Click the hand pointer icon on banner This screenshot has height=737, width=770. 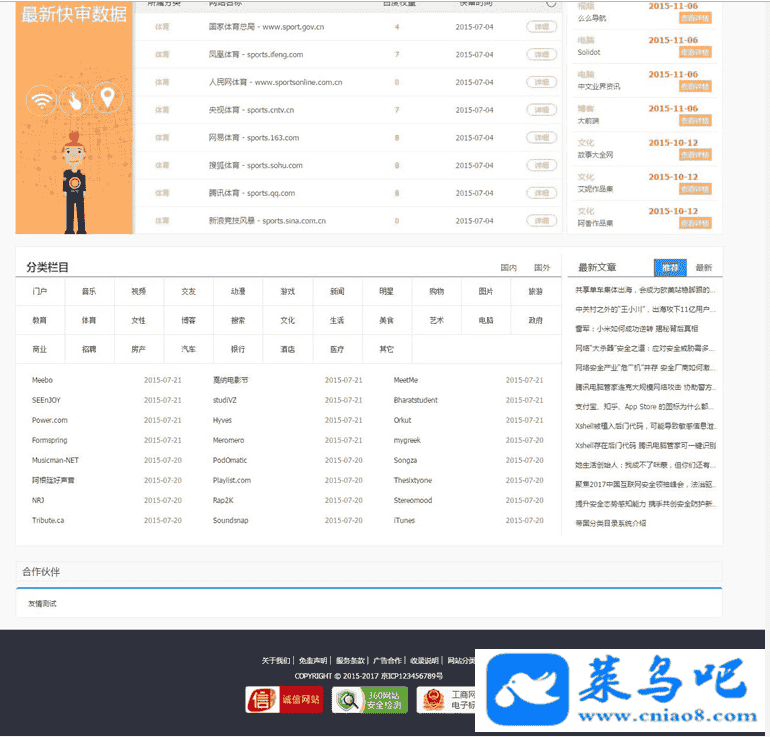tap(75, 100)
